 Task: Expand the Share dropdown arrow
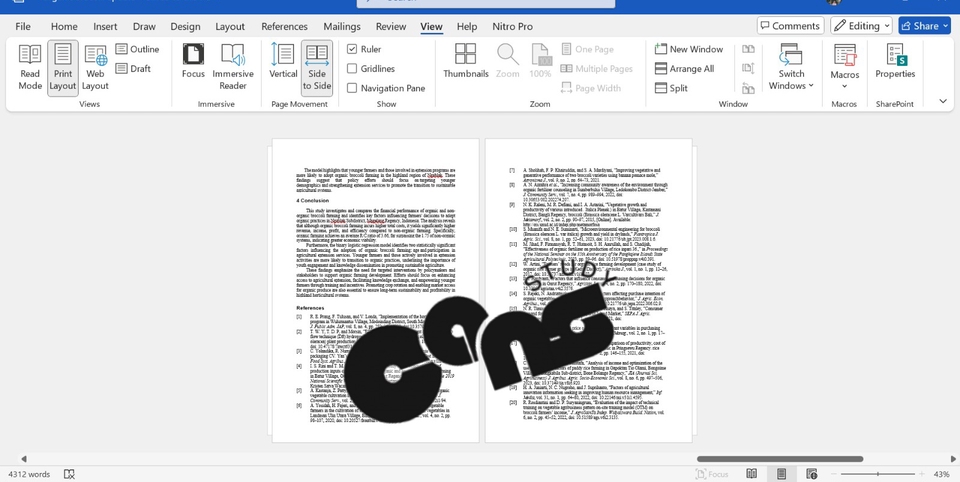pyautogui.click(x=946, y=26)
